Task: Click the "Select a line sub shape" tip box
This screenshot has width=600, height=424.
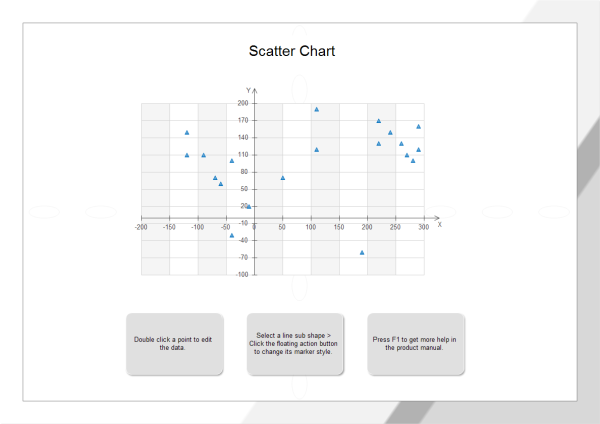Action: coord(294,344)
